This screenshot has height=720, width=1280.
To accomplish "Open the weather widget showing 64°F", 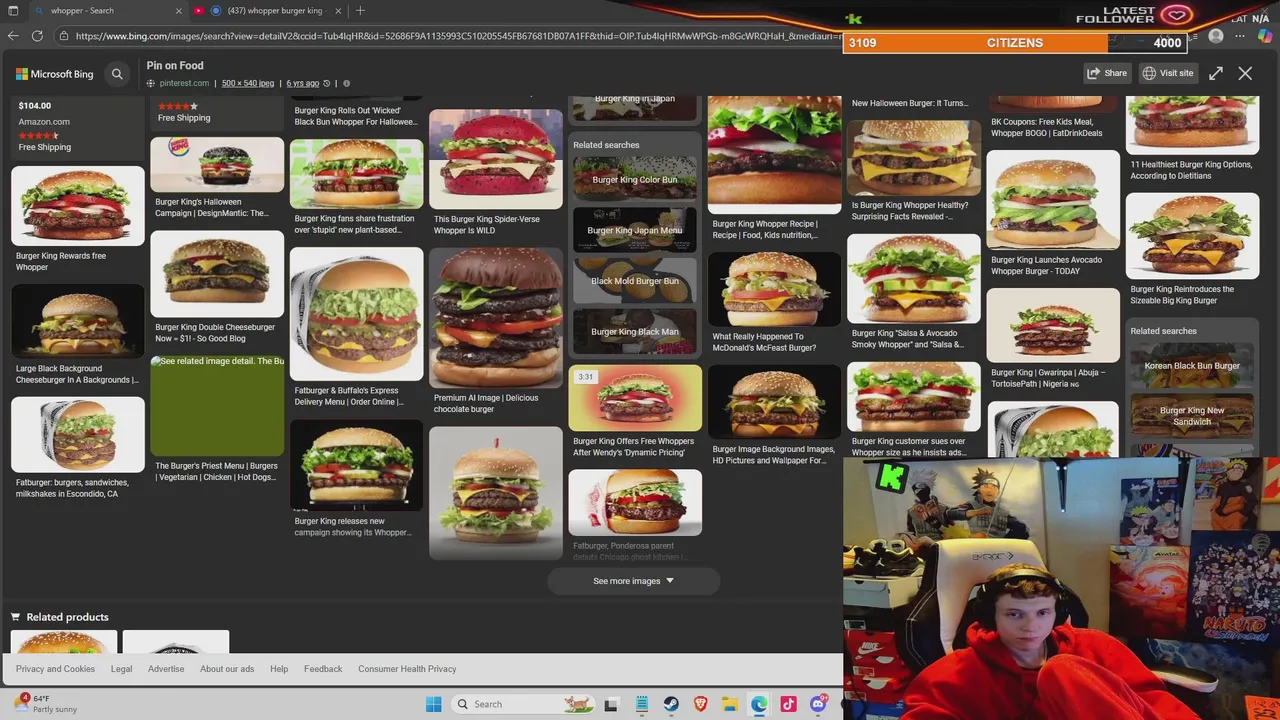I will click(x=45, y=703).
